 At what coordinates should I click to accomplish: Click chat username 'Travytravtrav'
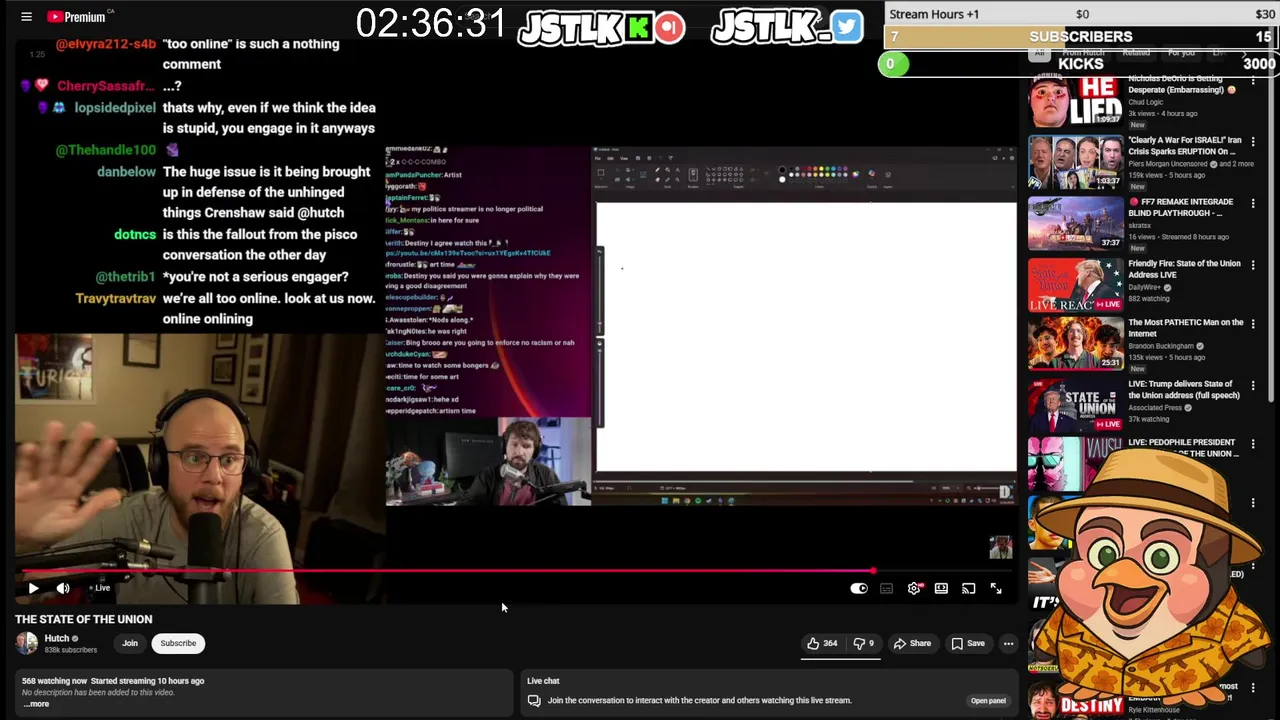tap(116, 298)
